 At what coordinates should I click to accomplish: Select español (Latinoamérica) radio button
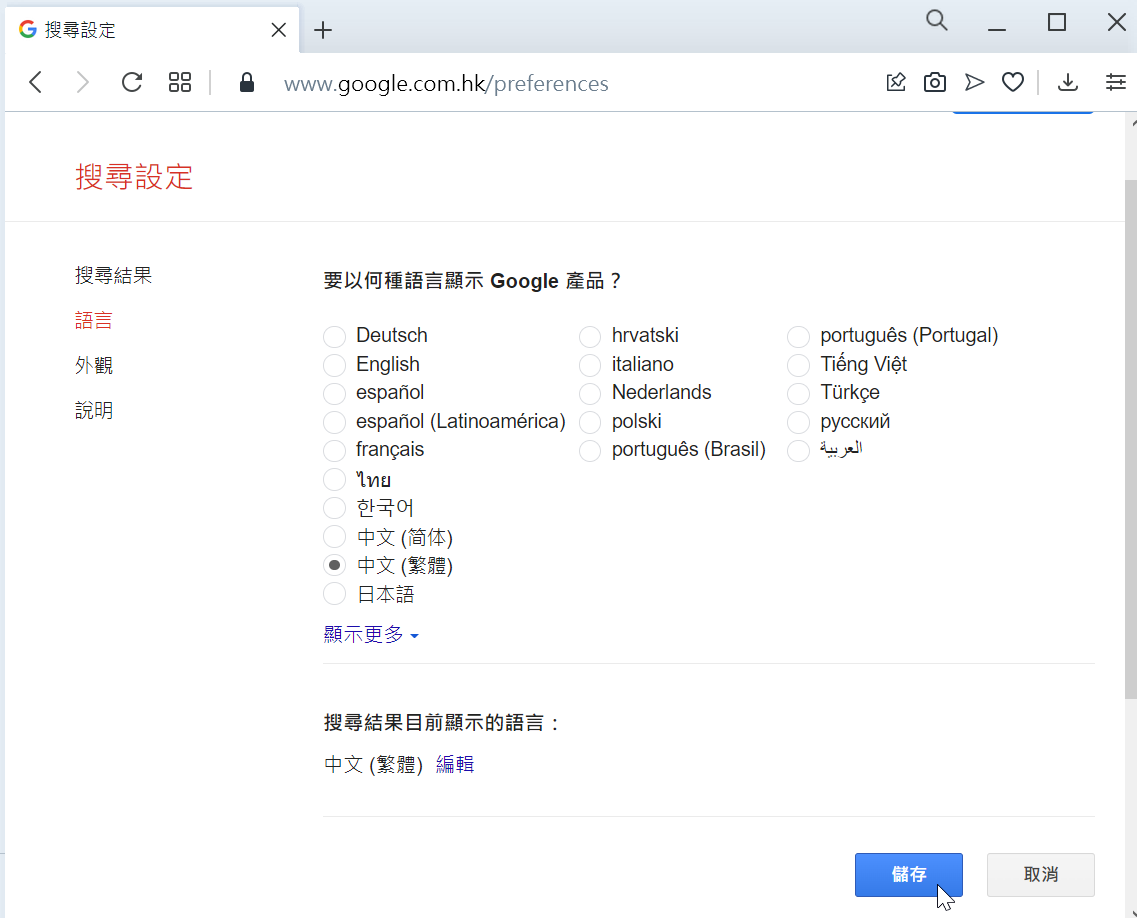[334, 422]
